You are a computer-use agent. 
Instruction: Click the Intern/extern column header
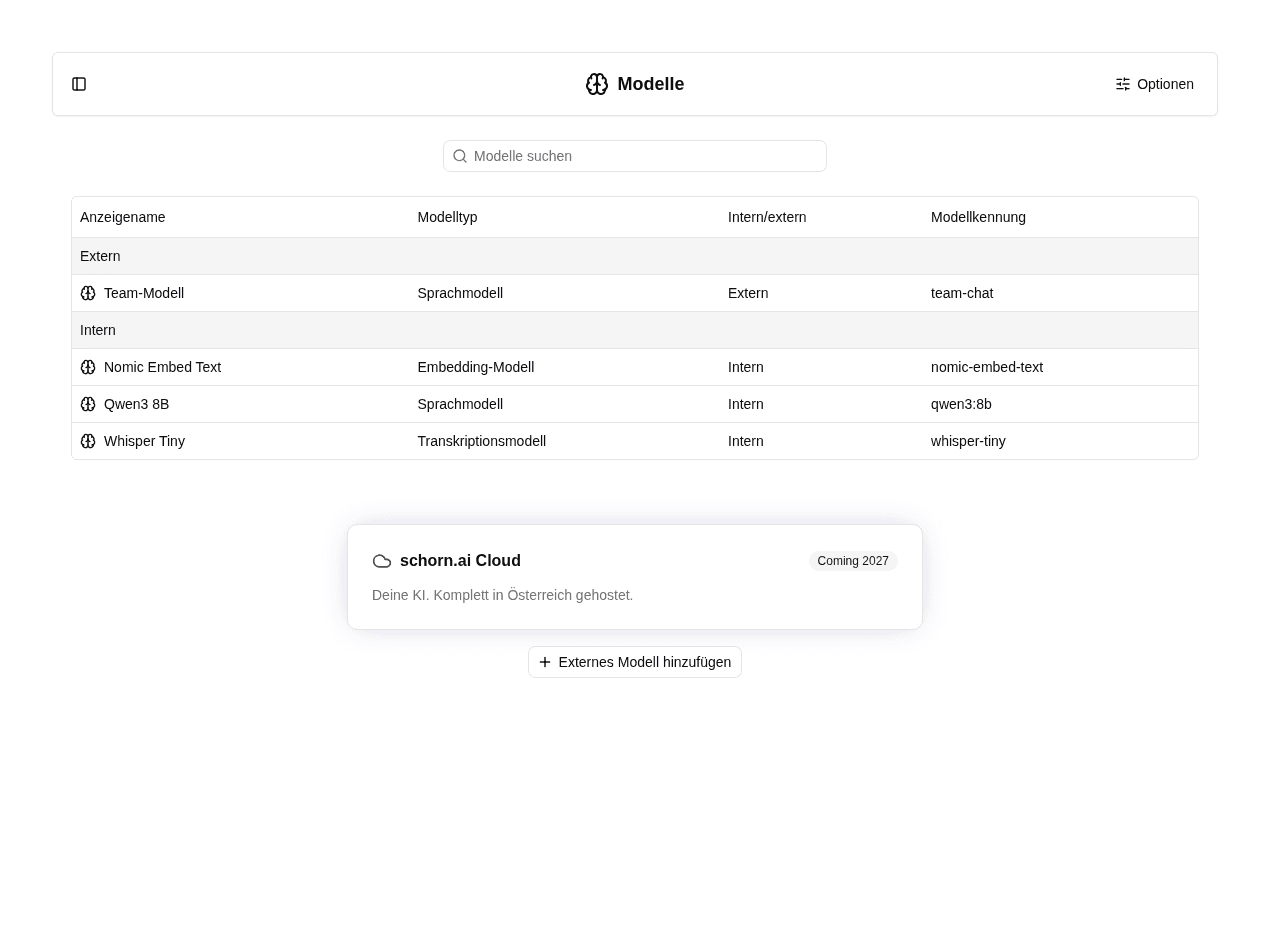coord(767,217)
